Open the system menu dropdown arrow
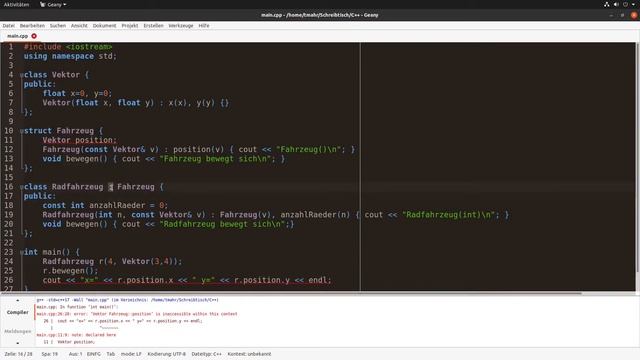Screen dimensions: 640x360 coord(633,4)
